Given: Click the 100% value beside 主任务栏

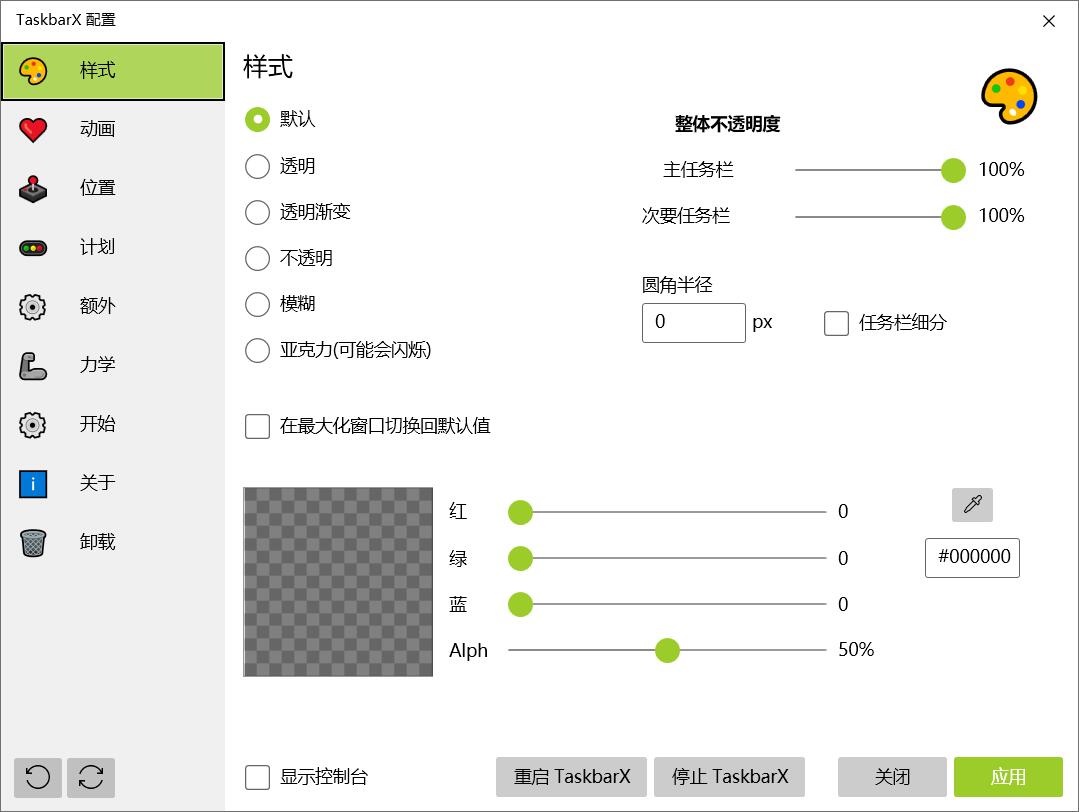Looking at the screenshot, I should pyautogui.click(x=1001, y=169).
